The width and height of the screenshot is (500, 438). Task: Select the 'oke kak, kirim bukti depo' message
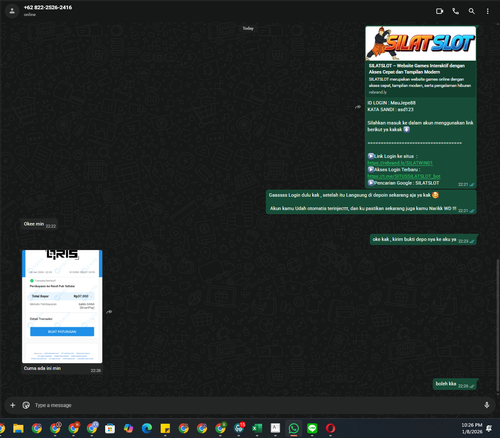point(424,239)
